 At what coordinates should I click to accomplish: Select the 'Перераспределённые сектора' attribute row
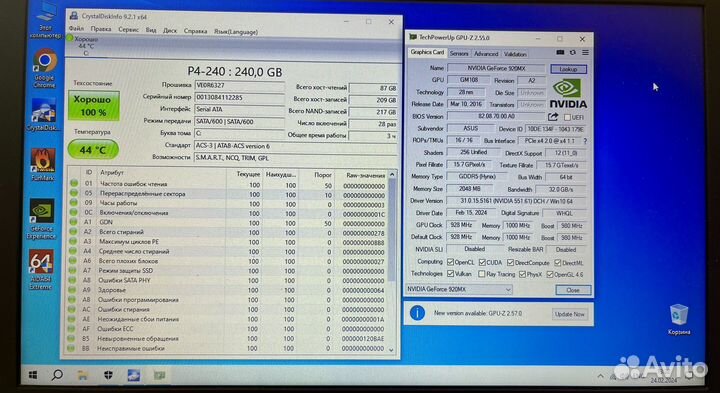click(x=227, y=195)
